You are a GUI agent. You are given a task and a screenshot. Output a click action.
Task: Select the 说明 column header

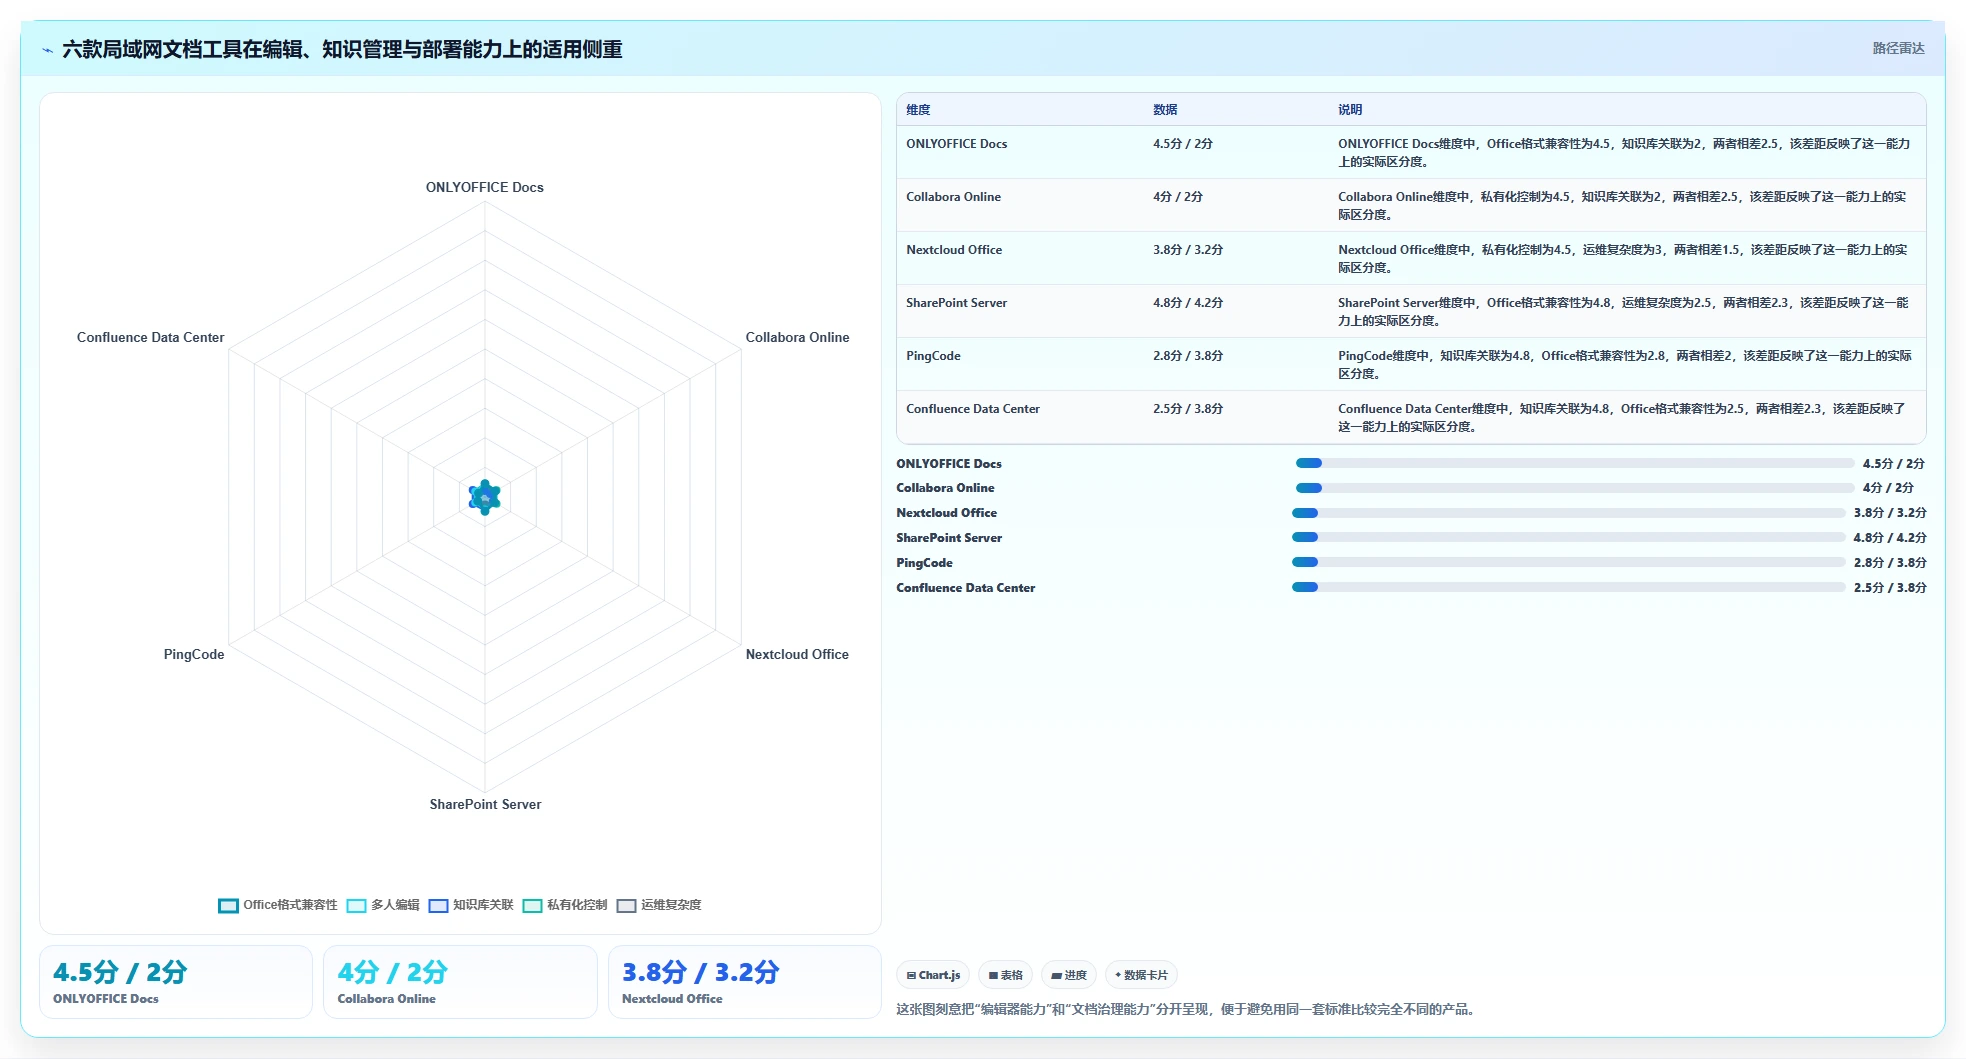tap(1350, 110)
